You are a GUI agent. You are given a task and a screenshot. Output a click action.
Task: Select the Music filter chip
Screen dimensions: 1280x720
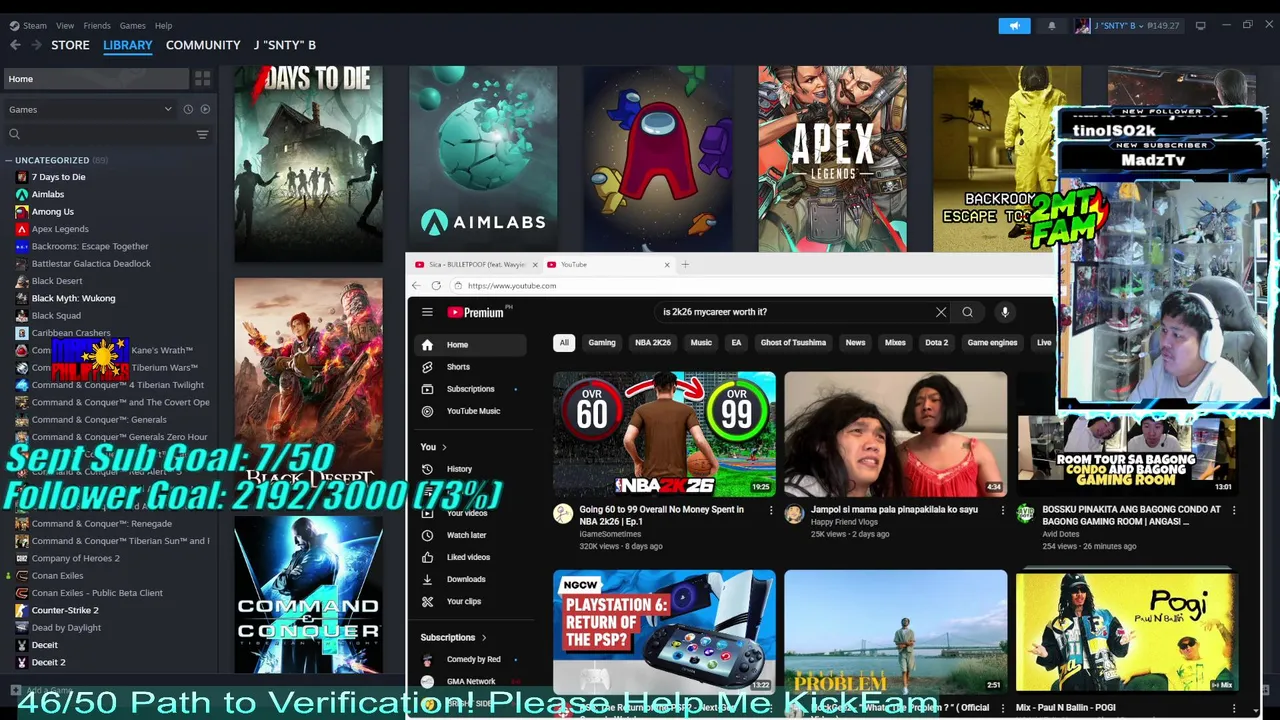point(701,343)
